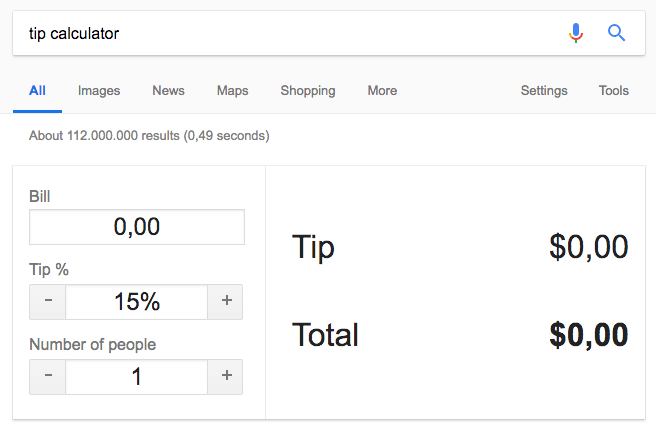
Task: Click the Bill amount input field
Action: tap(137, 227)
